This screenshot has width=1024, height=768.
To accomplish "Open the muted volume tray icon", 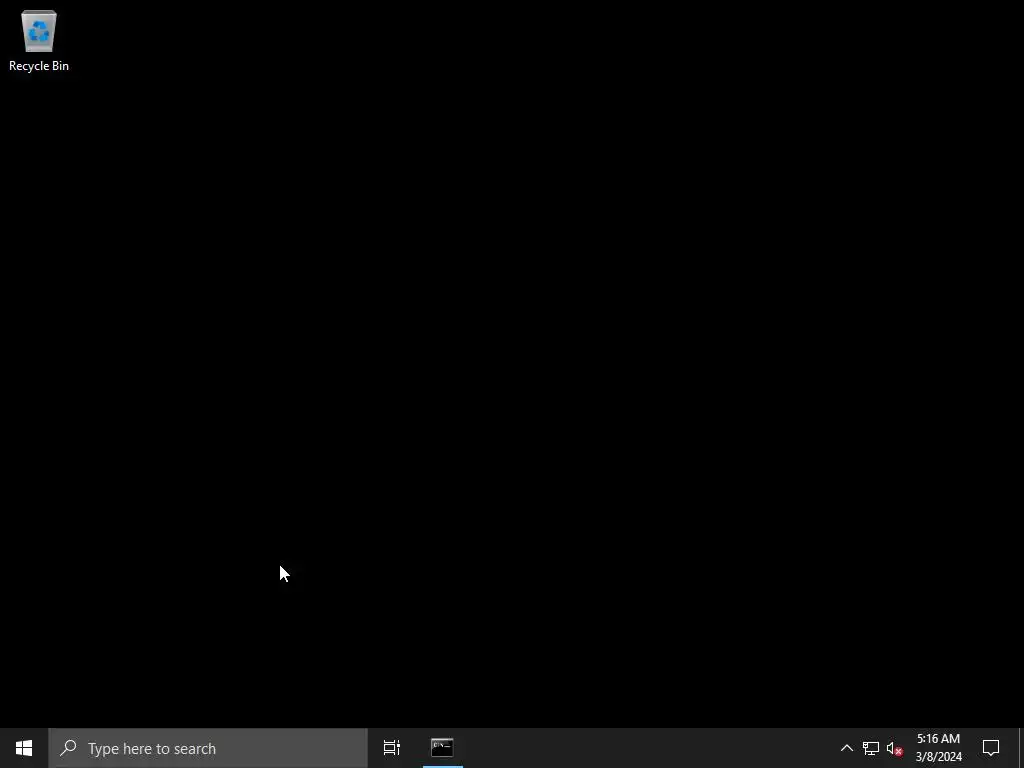I will coord(894,748).
